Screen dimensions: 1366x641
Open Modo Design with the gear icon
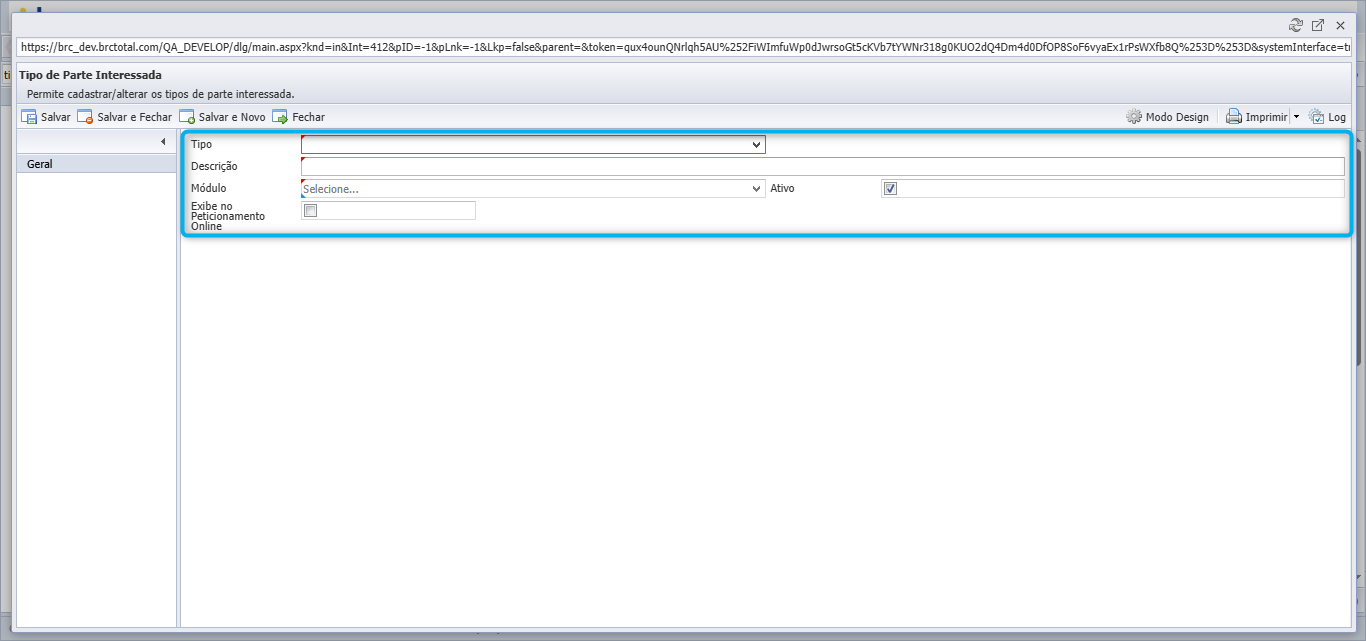pos(1167,117)
